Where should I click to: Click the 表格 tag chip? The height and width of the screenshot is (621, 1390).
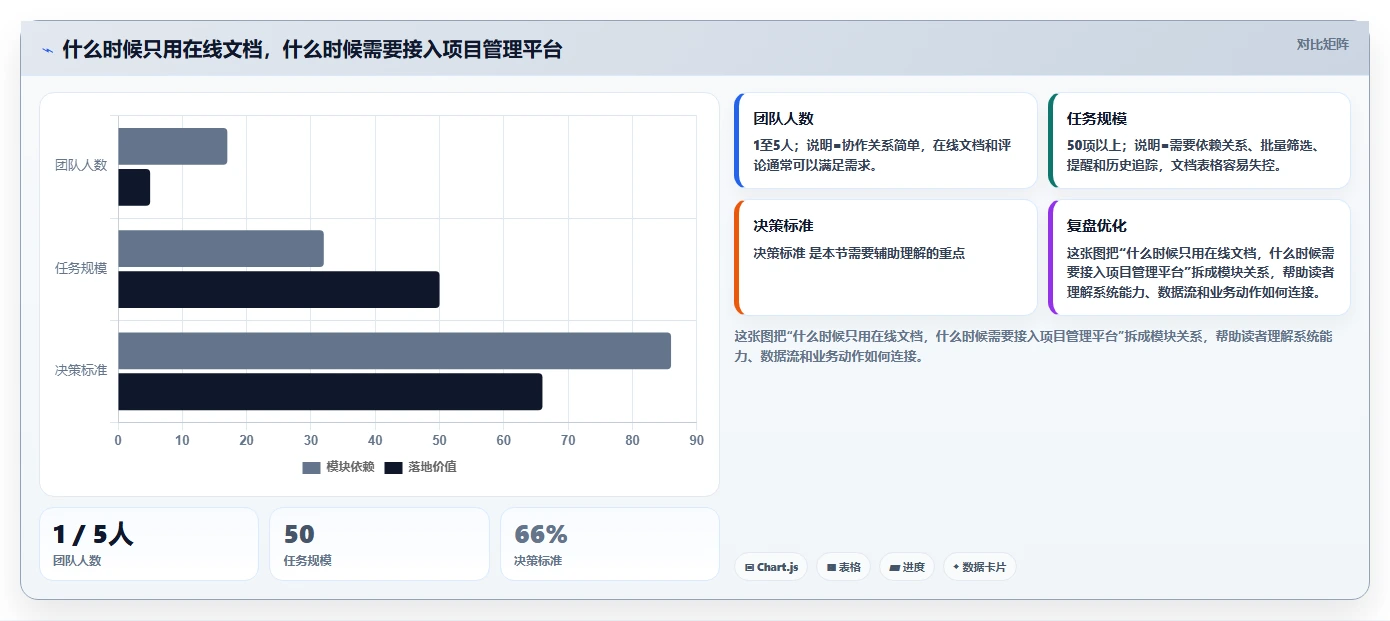click(844, 567)
